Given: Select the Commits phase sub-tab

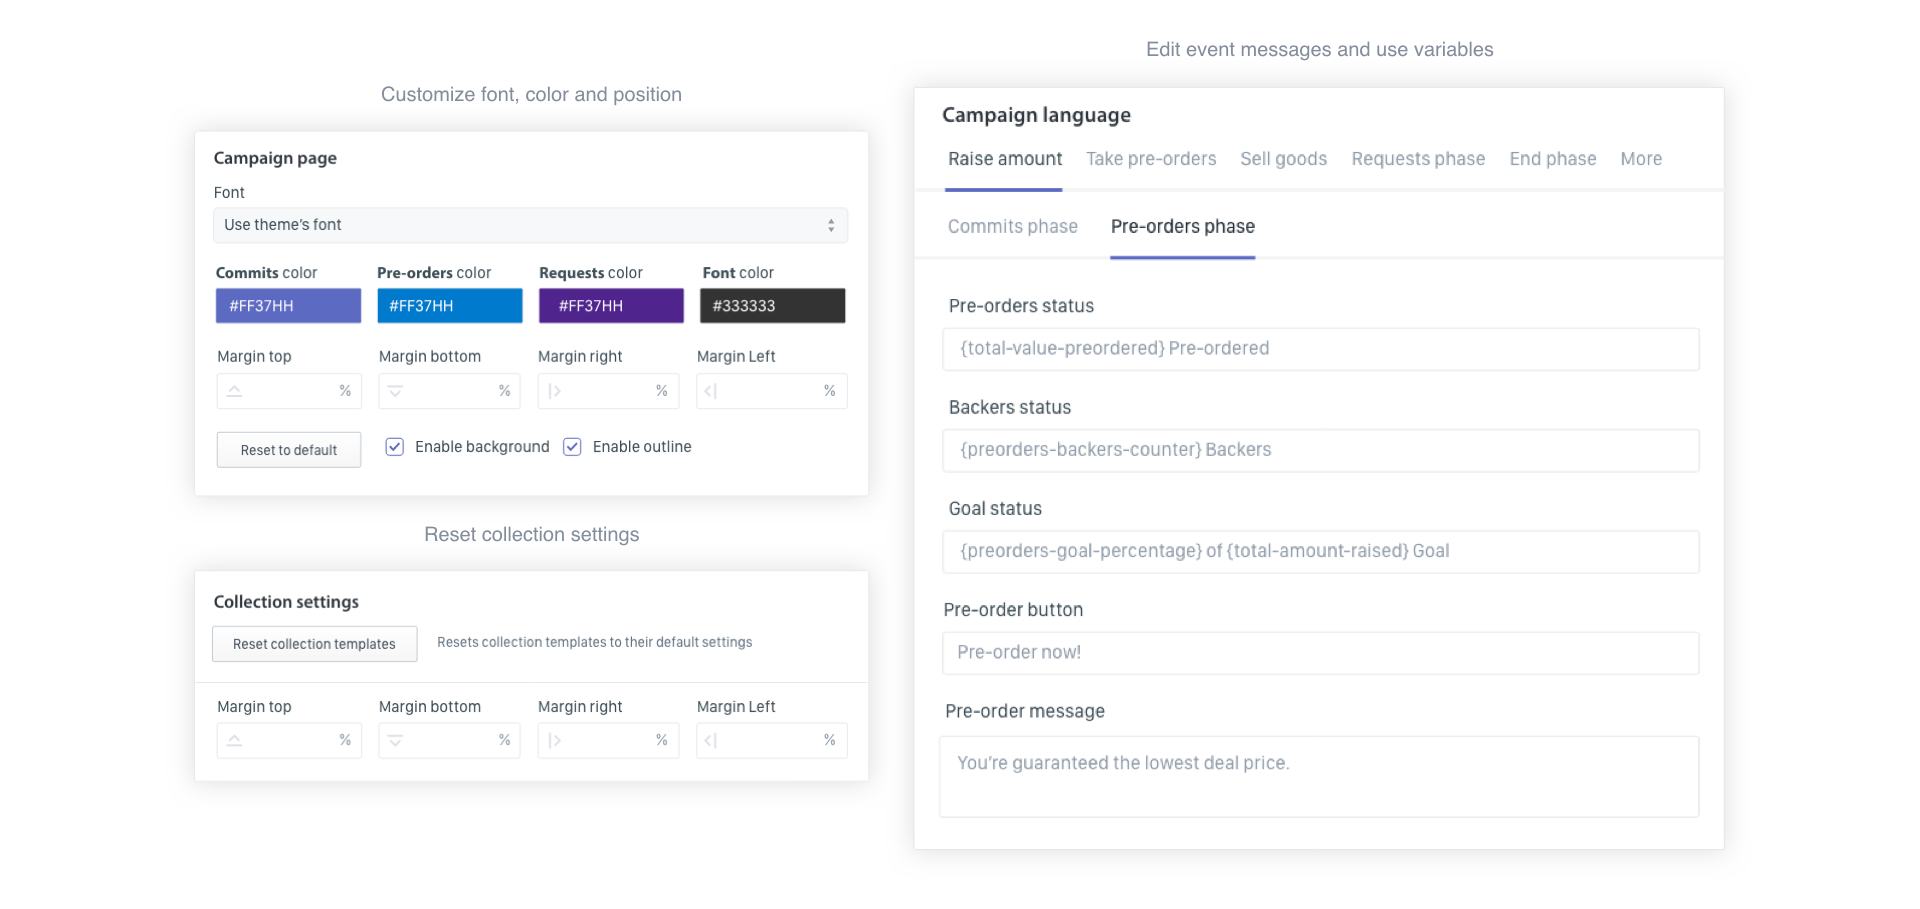Looking at the screenshot, I should 1012,227.
